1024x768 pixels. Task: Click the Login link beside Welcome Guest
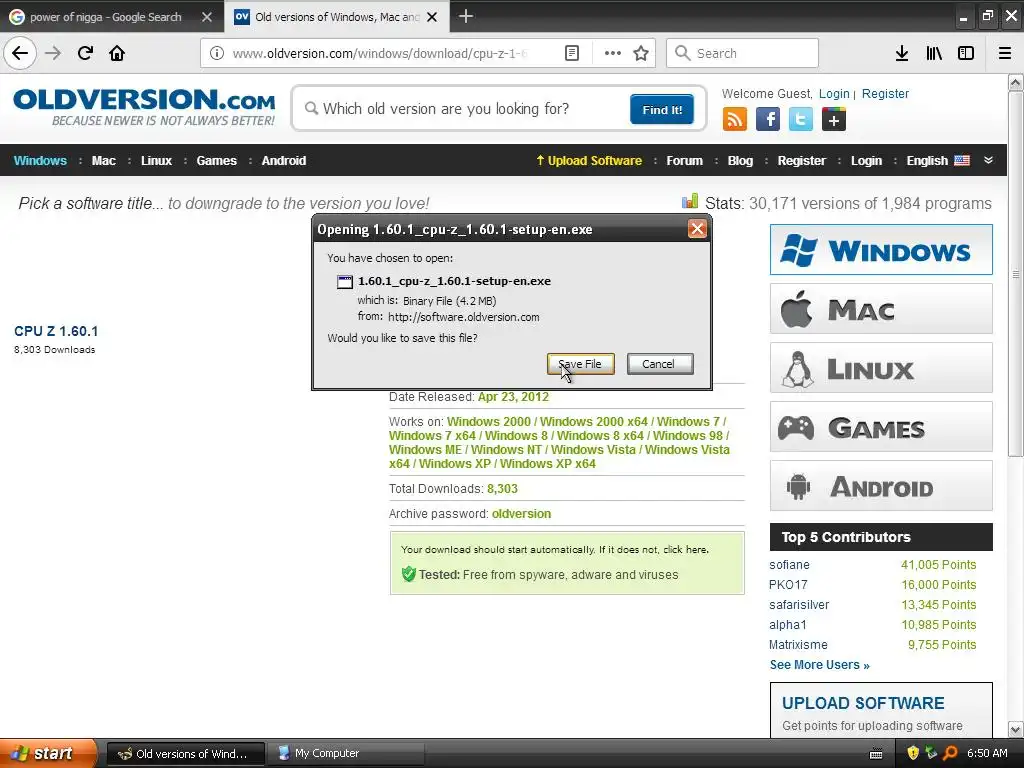point(834,93)
